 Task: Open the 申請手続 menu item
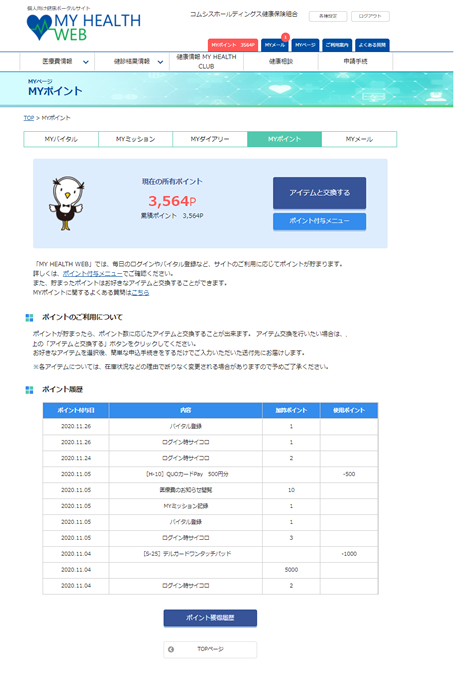(x=355, y=61)
